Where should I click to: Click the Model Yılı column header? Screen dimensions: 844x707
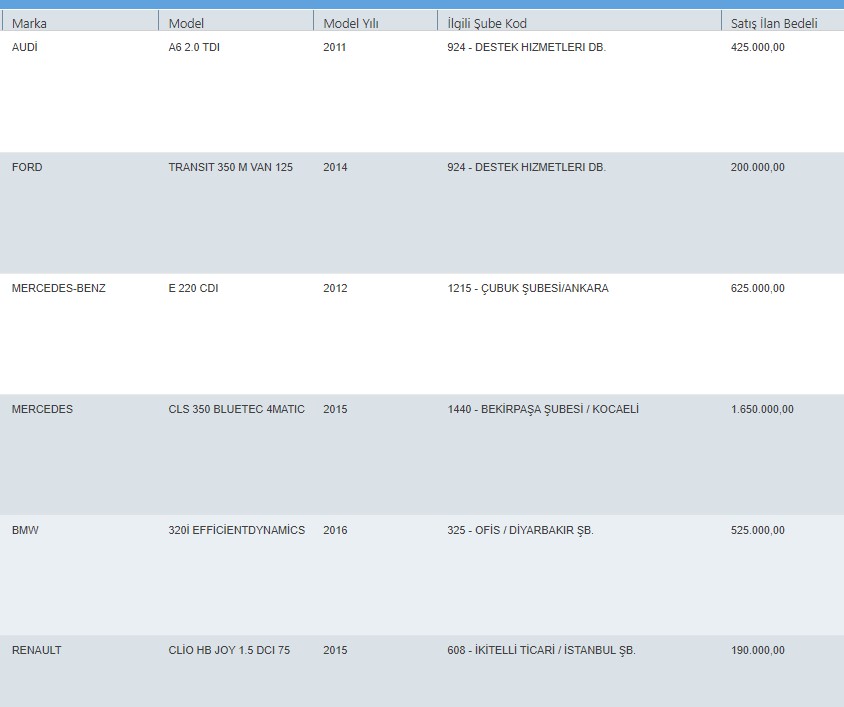tap(350, 23)
